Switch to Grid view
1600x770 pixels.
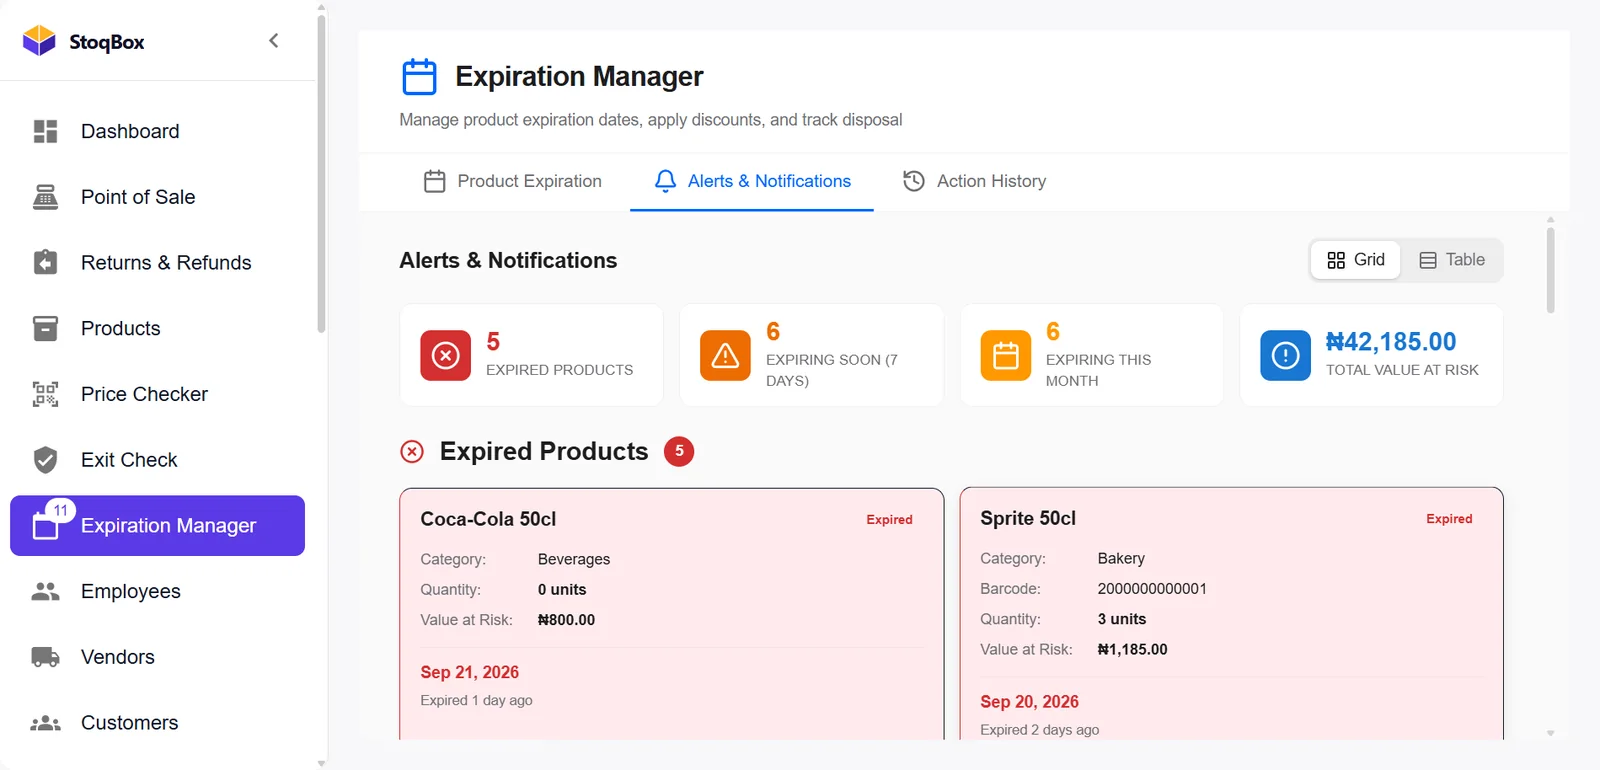coord(1356,260)
